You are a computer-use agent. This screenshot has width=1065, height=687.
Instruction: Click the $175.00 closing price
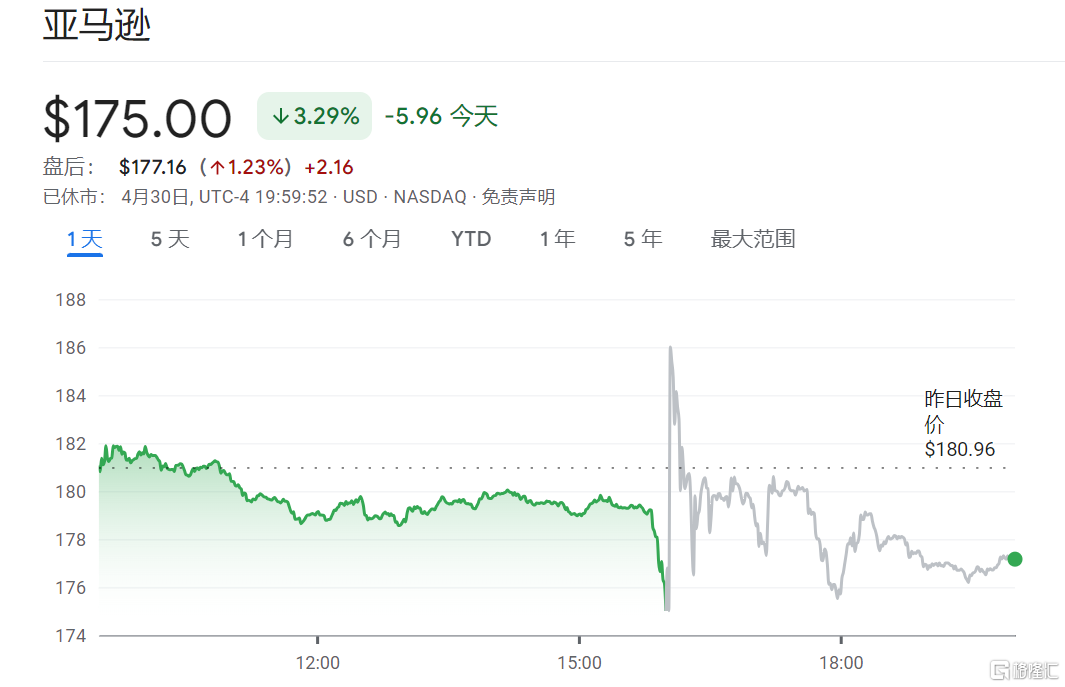tap(137, 118)
